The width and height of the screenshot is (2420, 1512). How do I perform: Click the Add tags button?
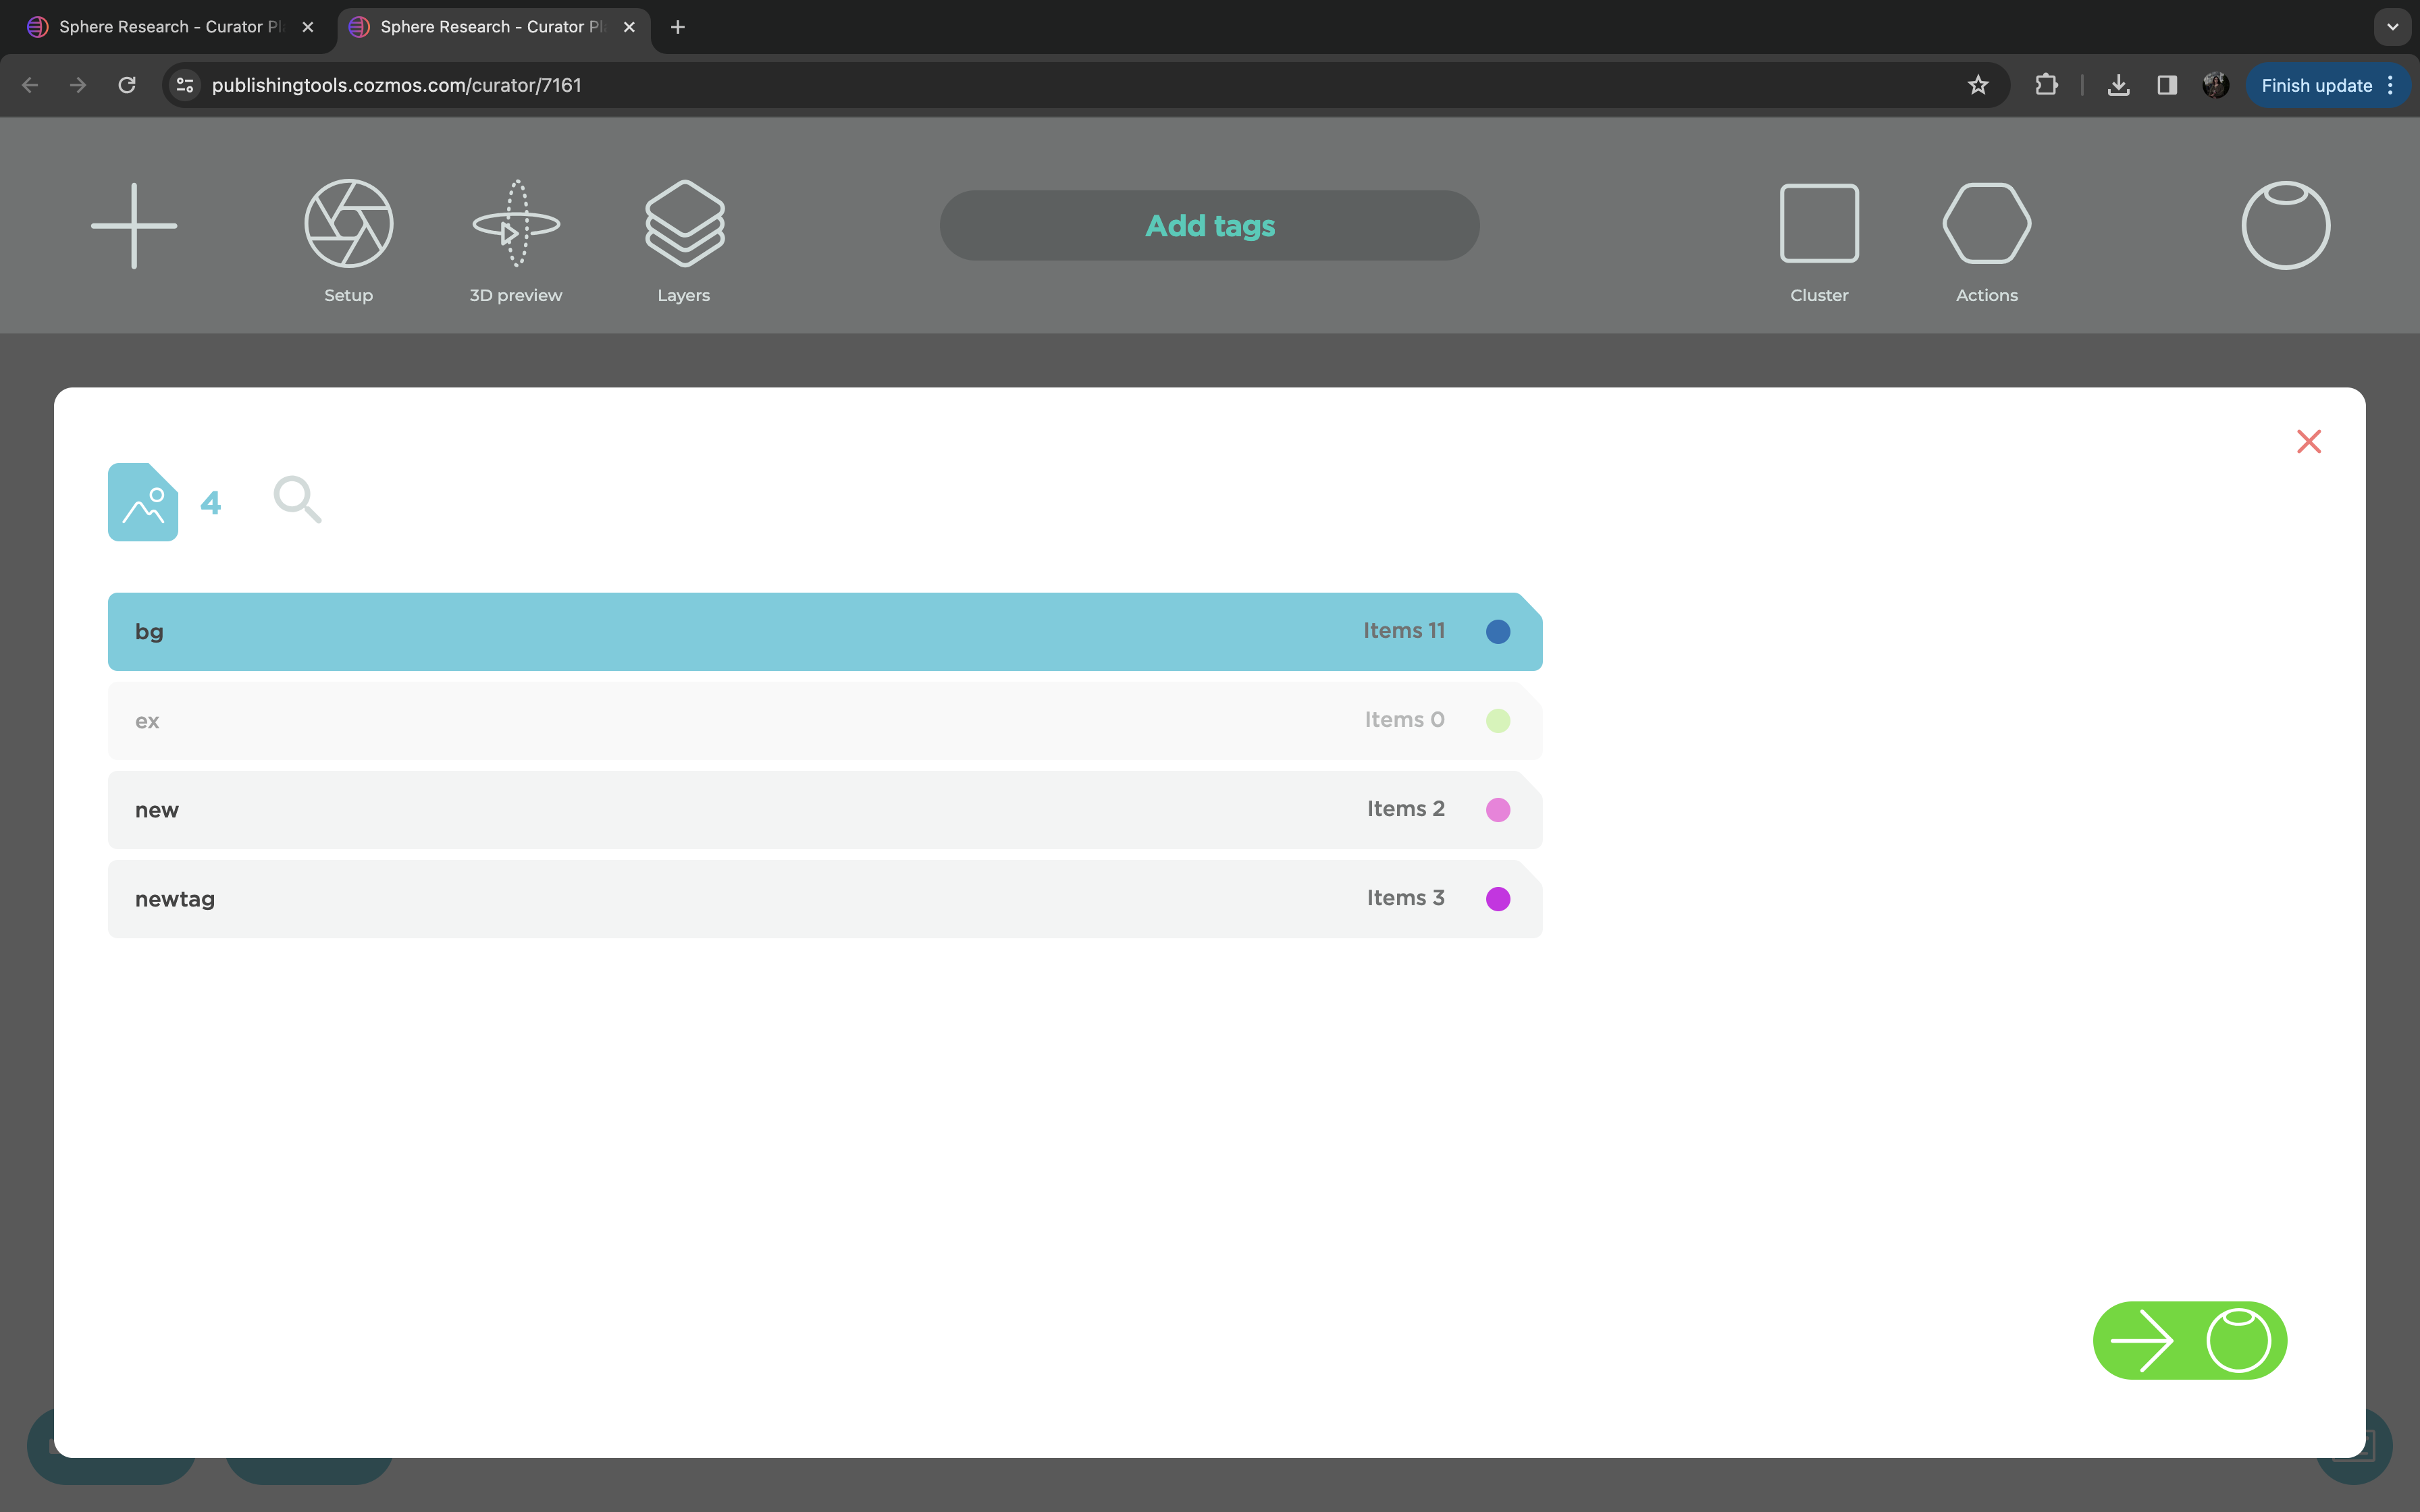(x=1209, y=226)
